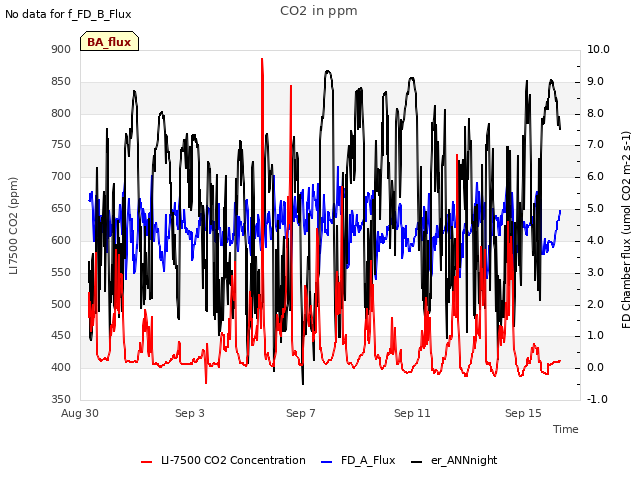Click the 'Sep 7' x-axis tick label
Viewport: 640px width, 480px height.
301,413
